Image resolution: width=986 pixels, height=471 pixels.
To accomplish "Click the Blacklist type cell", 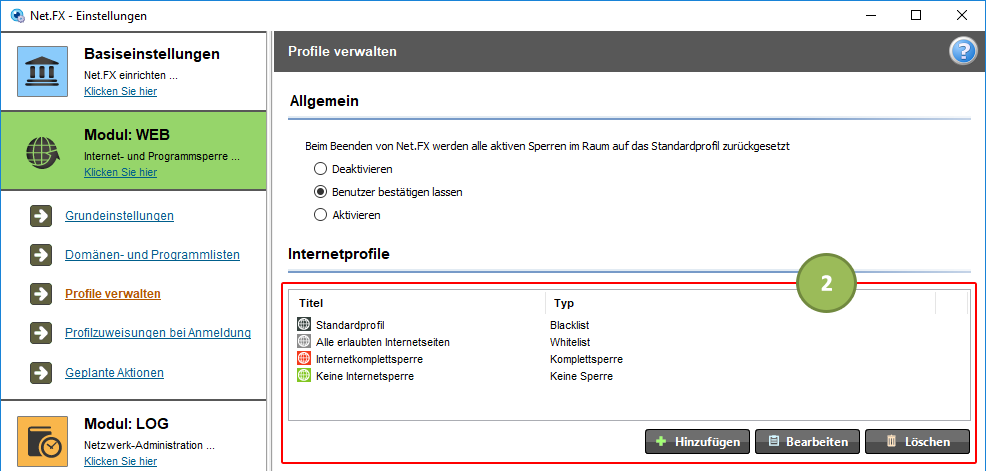I will coord(569,325).
